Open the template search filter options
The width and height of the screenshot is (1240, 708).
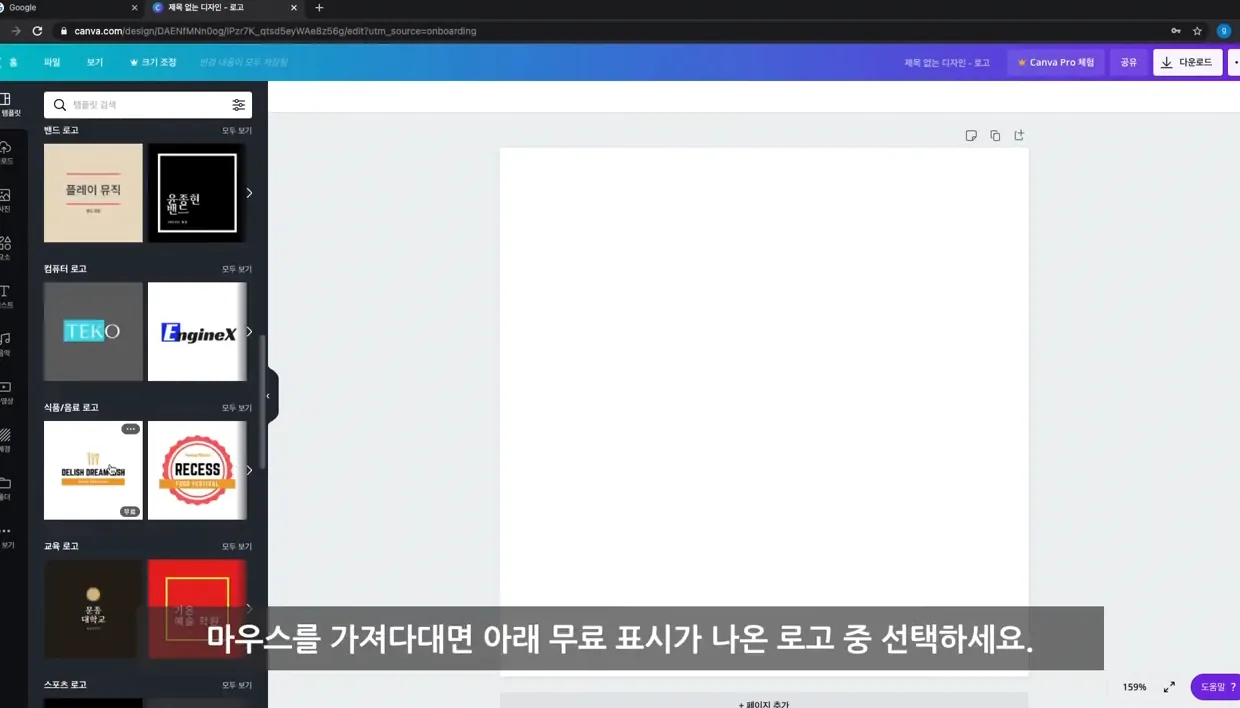click(238, 105)
